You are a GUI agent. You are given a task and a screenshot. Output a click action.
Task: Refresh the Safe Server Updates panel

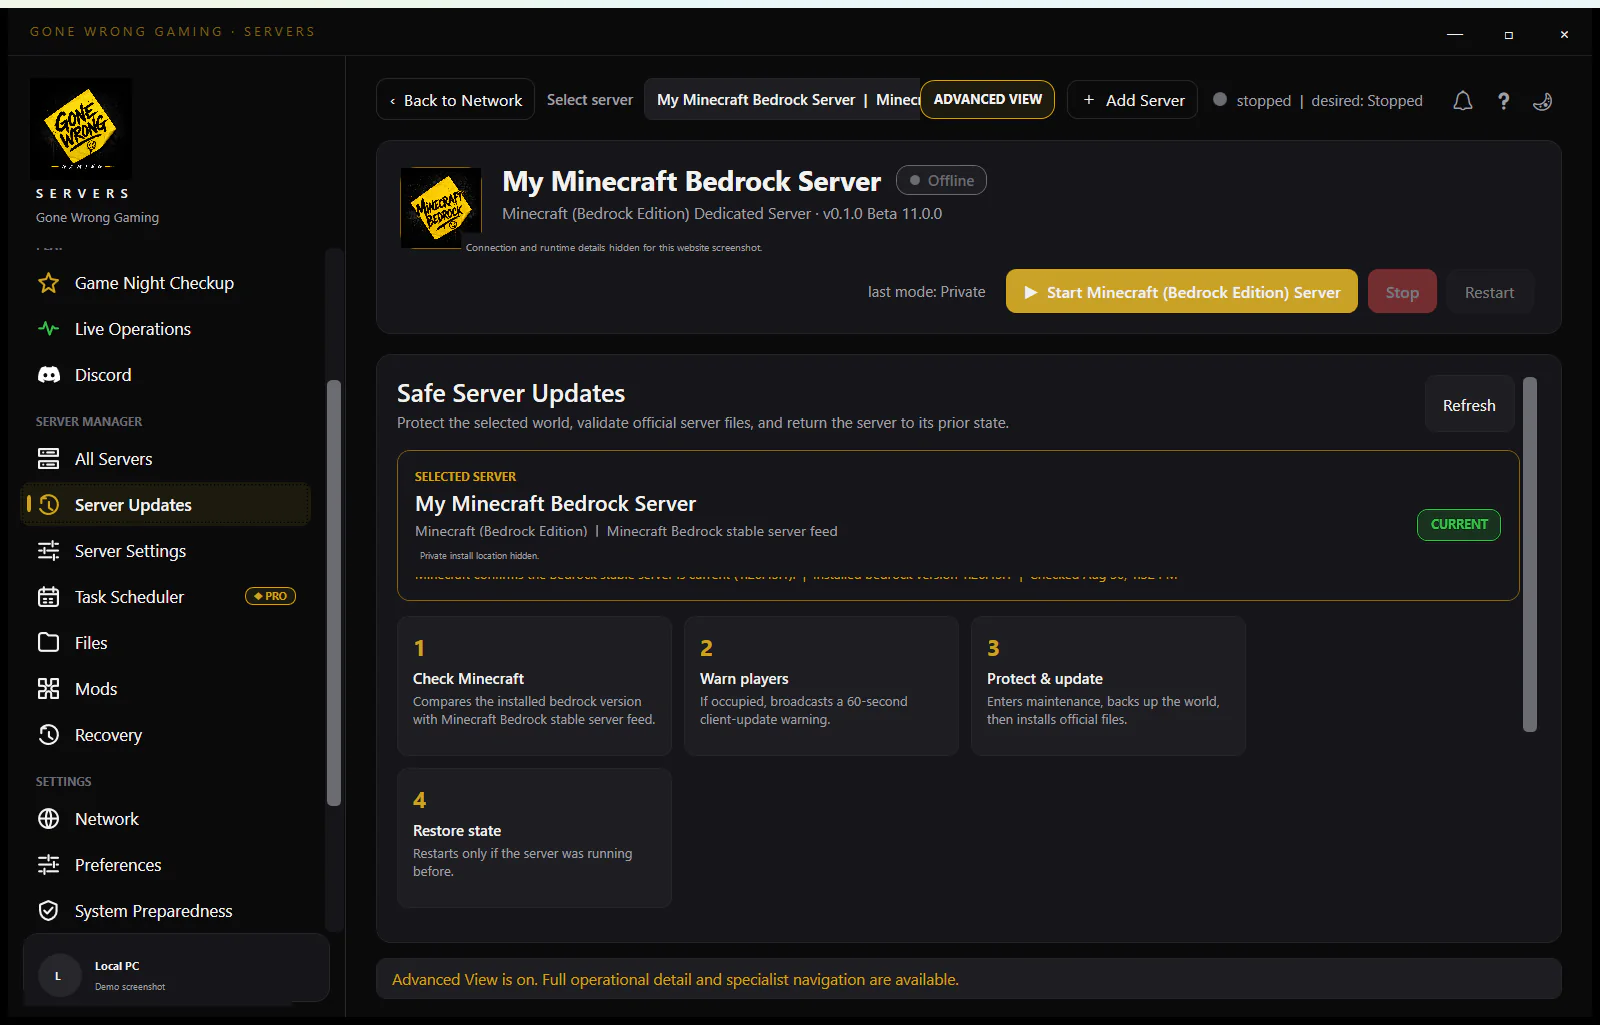pos(1469,405)
